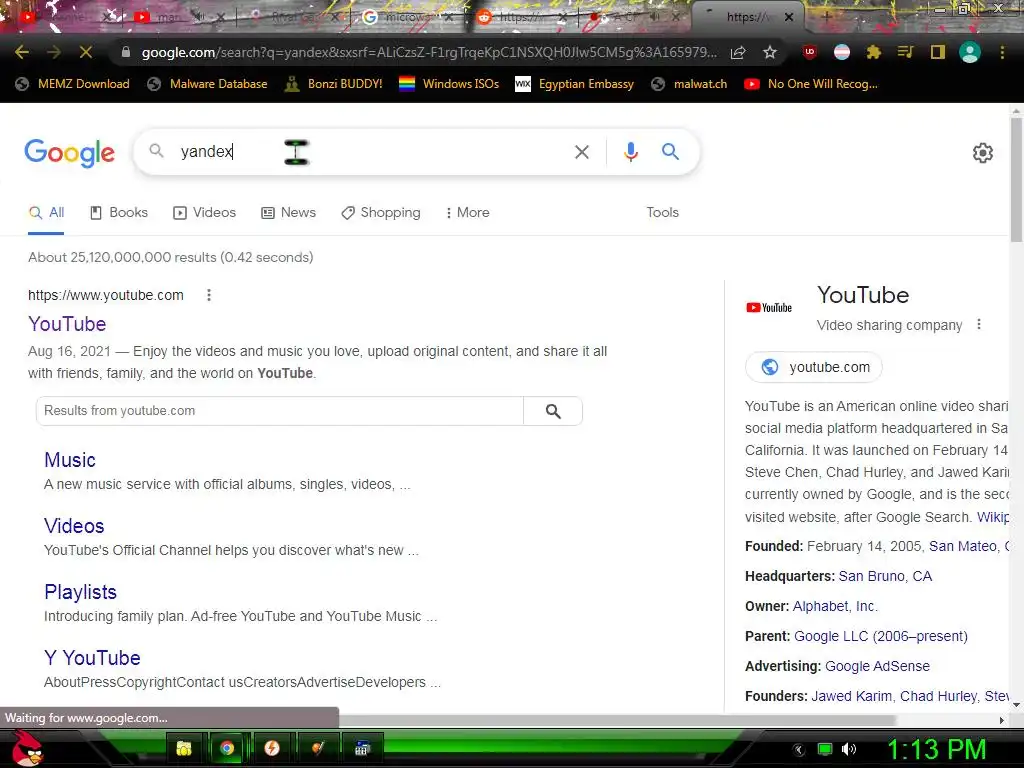The width and height of the screenshot is (1024, 768).
Task: Open the malwat.ch bookmark
Action: tap(690, 84)
